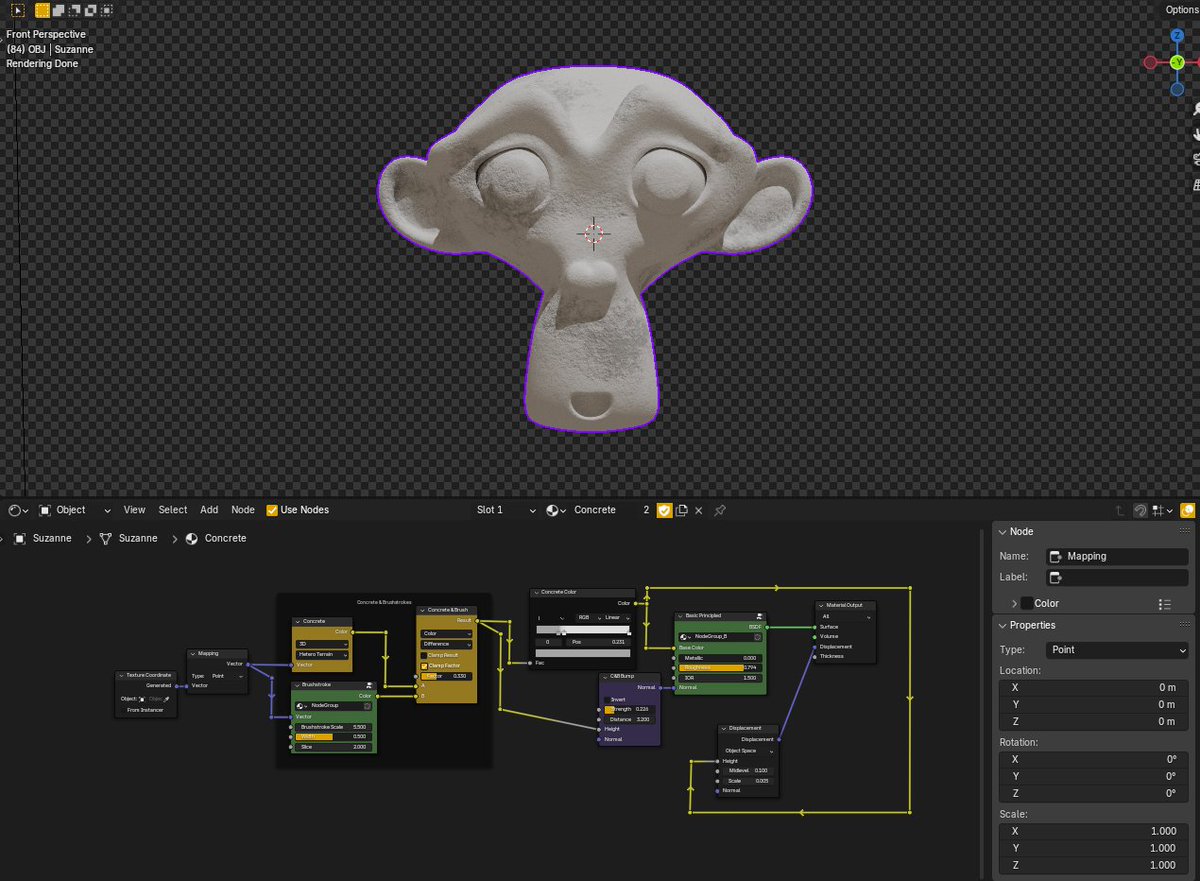
Task: Click the Concrete material breadcrumb icon
Action: point(192,538)
